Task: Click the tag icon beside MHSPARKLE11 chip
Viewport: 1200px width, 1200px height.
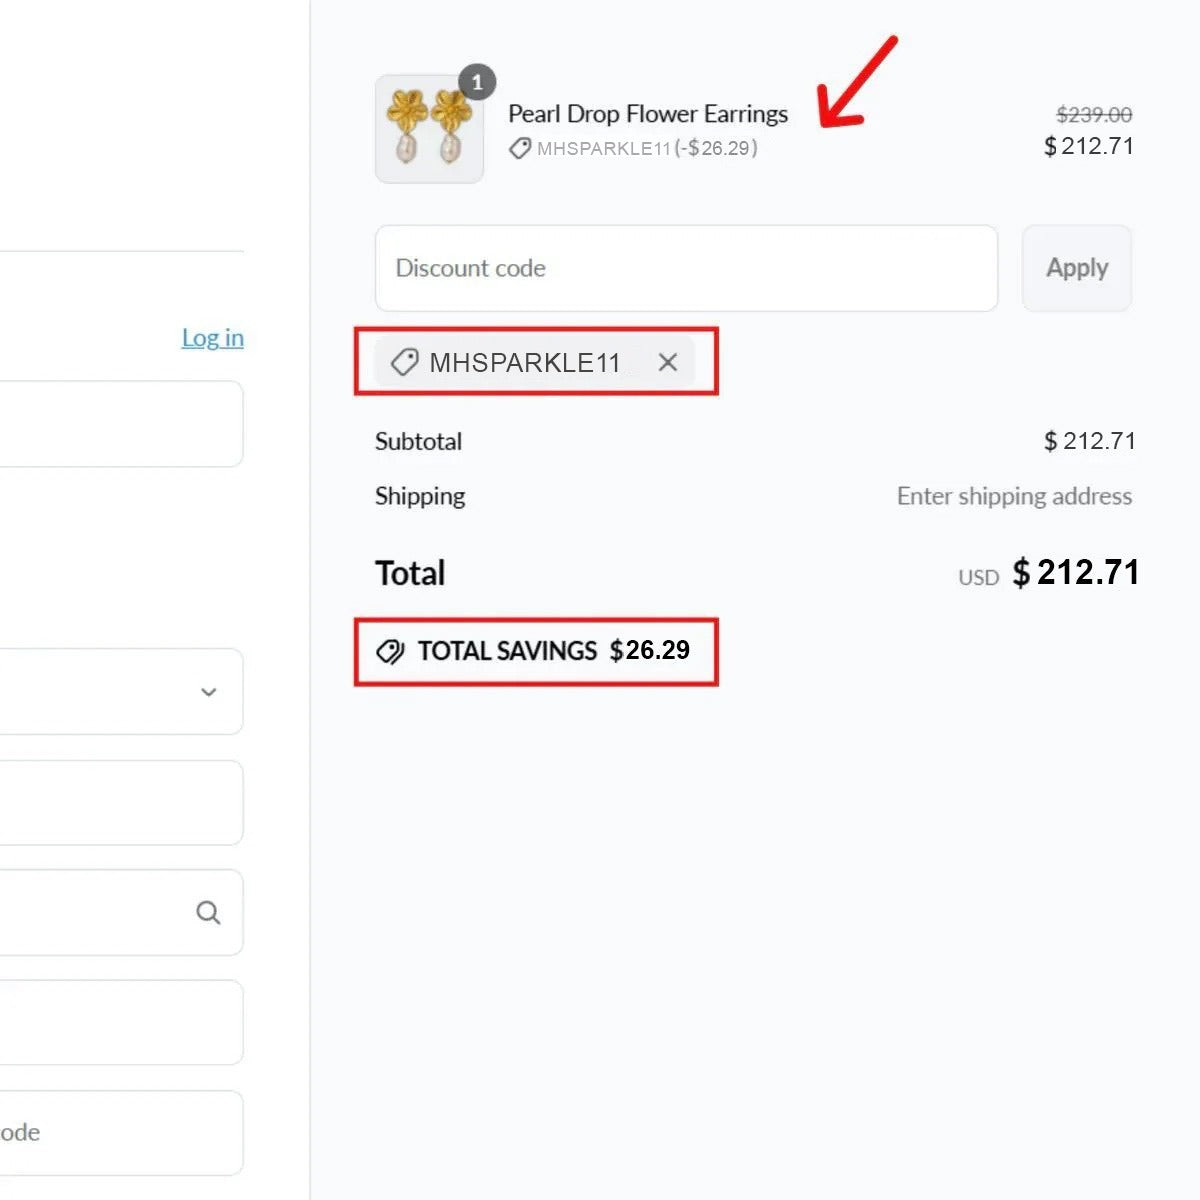Action: [x=404, y=362]
